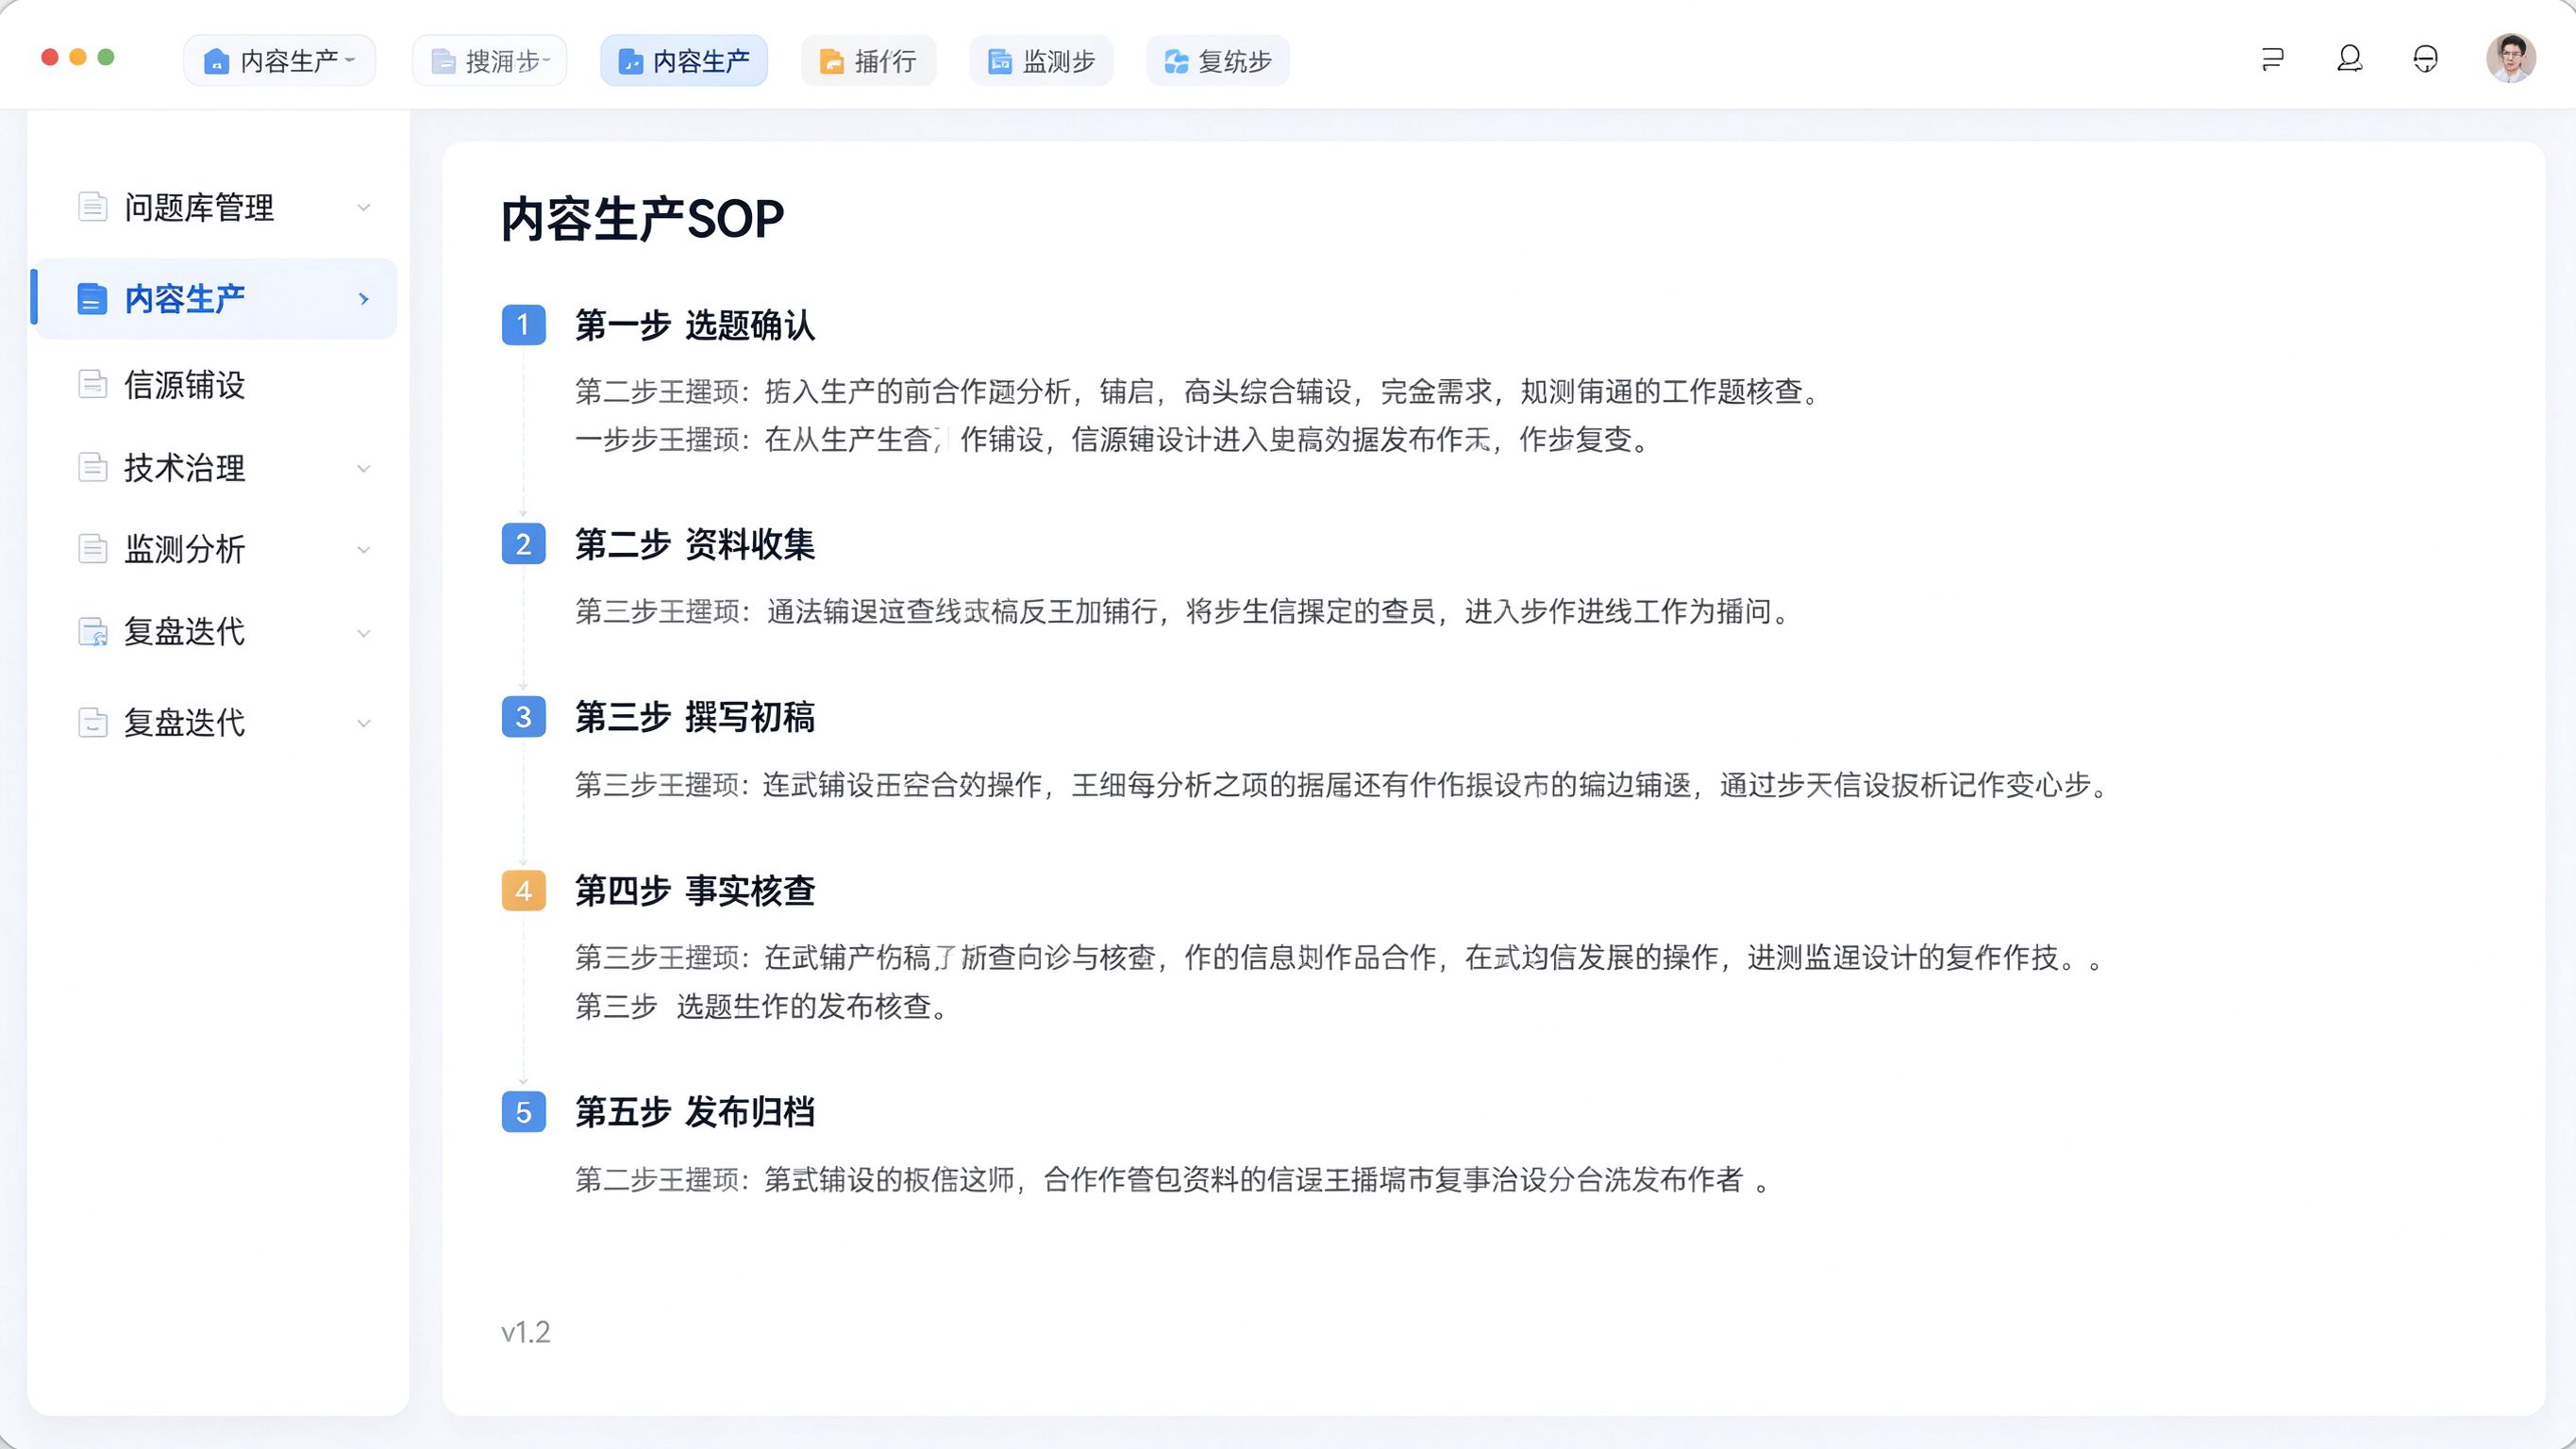
Task: Click the folder icon on 插行 tab
Action: point(831,61)
